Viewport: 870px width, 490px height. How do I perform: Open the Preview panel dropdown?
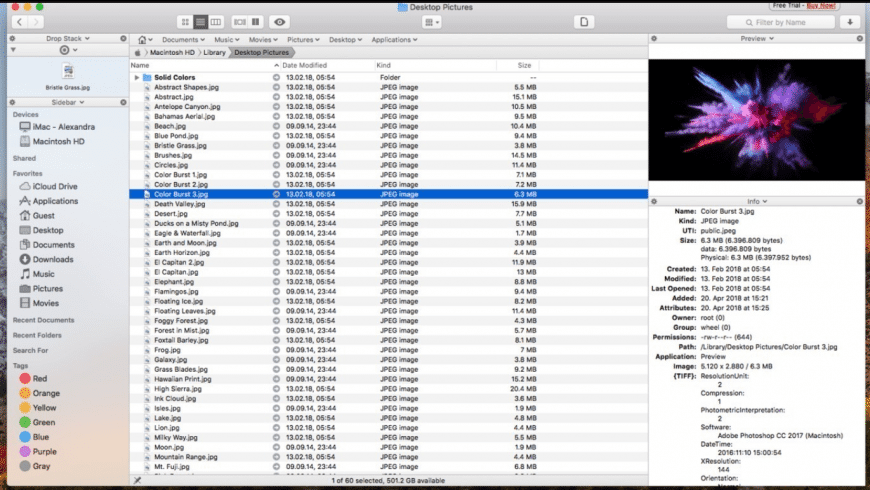[x=756, y=38]
